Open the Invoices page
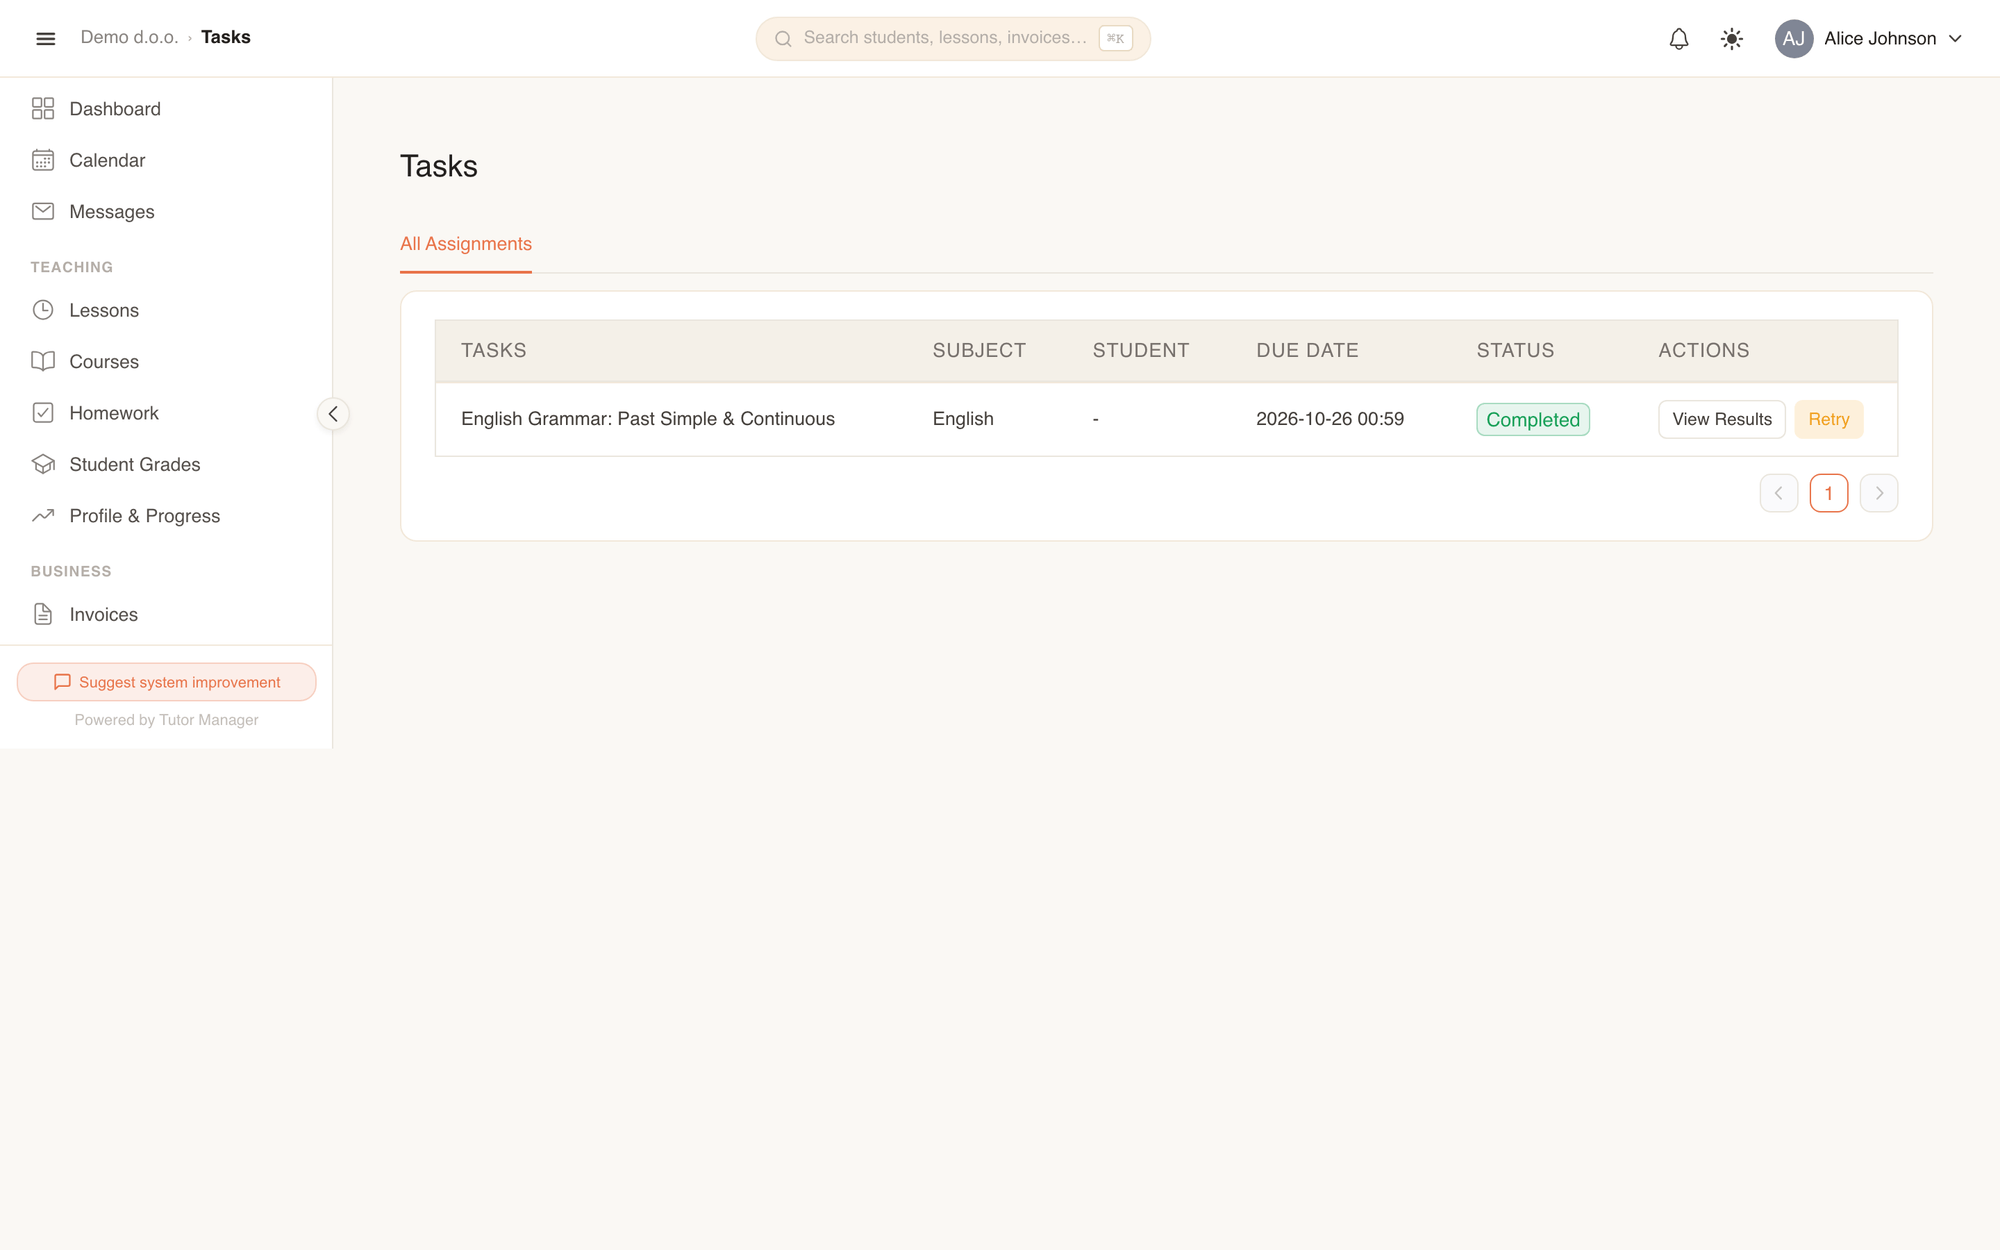The width and height of the screenshot is (2000, 1250). [104, 615]
